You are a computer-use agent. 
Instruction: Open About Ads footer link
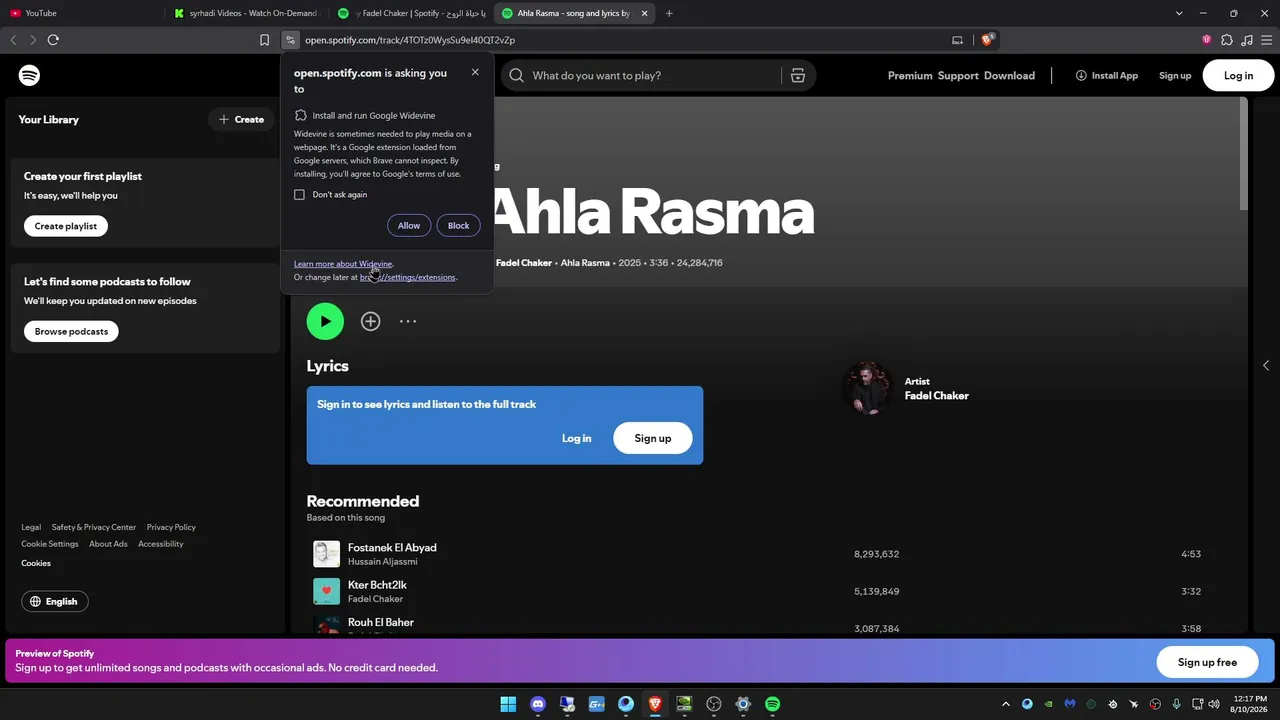coord(108,544)
